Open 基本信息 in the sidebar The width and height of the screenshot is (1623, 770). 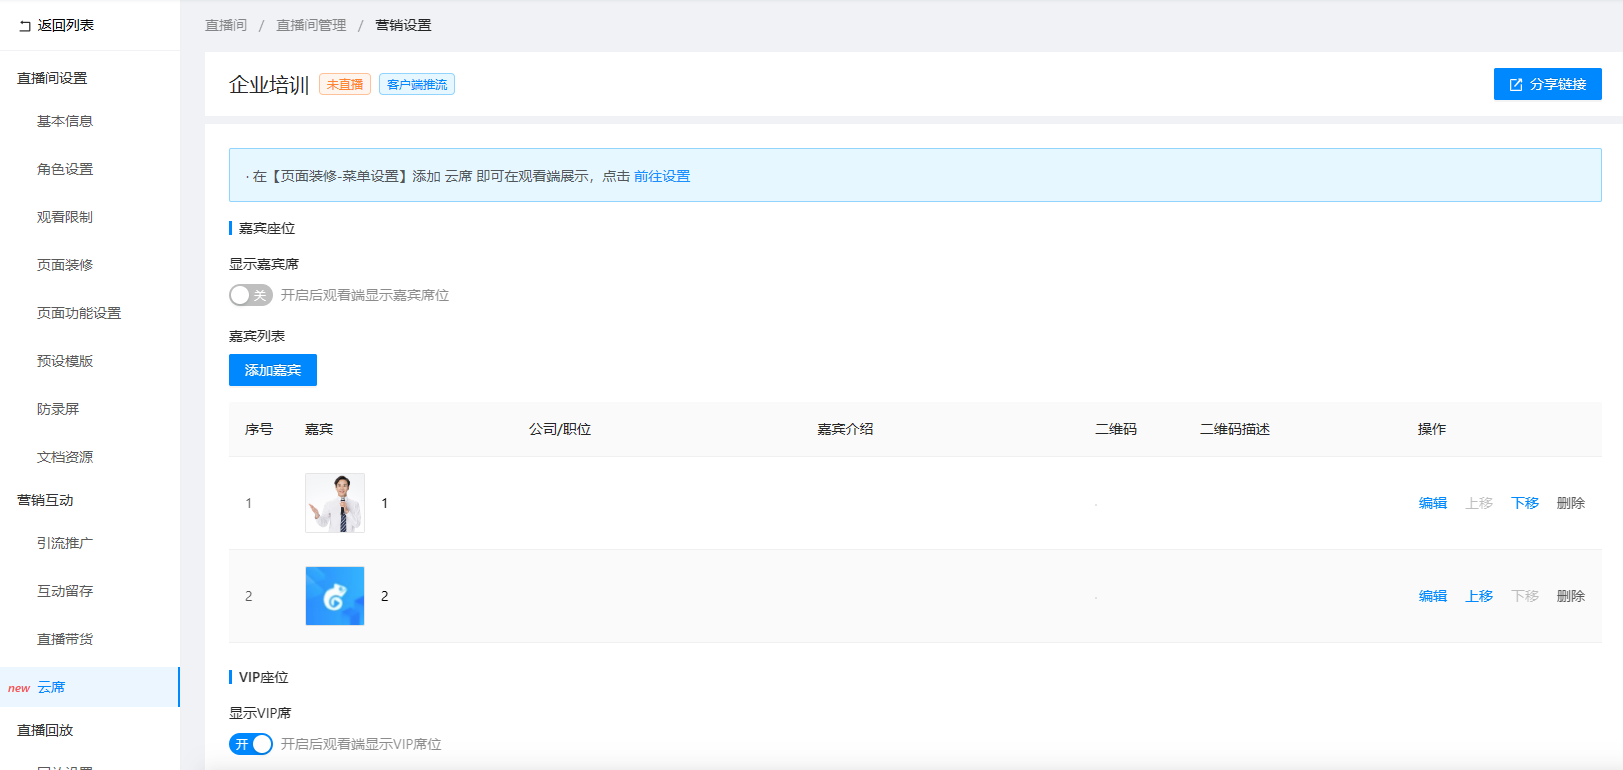point(65,121)
